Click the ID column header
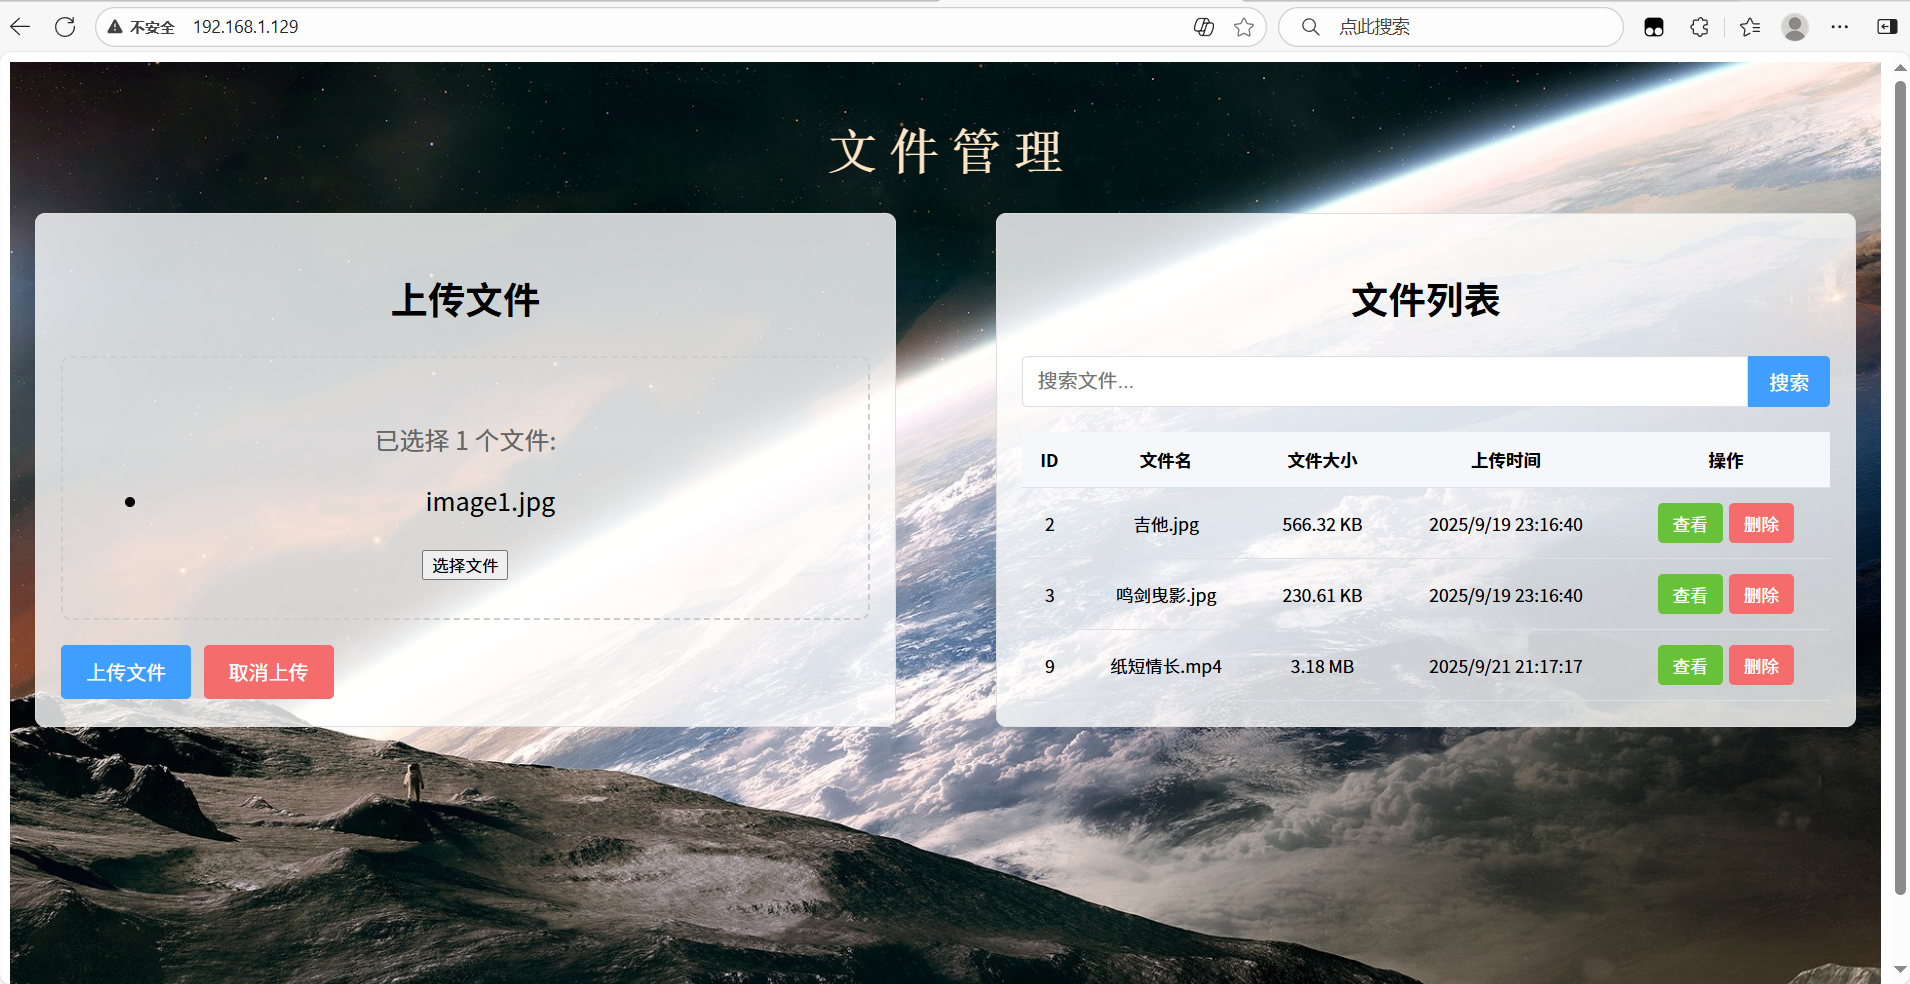The height and width of the screenshot is (984, 1910). click(1049, 460)
